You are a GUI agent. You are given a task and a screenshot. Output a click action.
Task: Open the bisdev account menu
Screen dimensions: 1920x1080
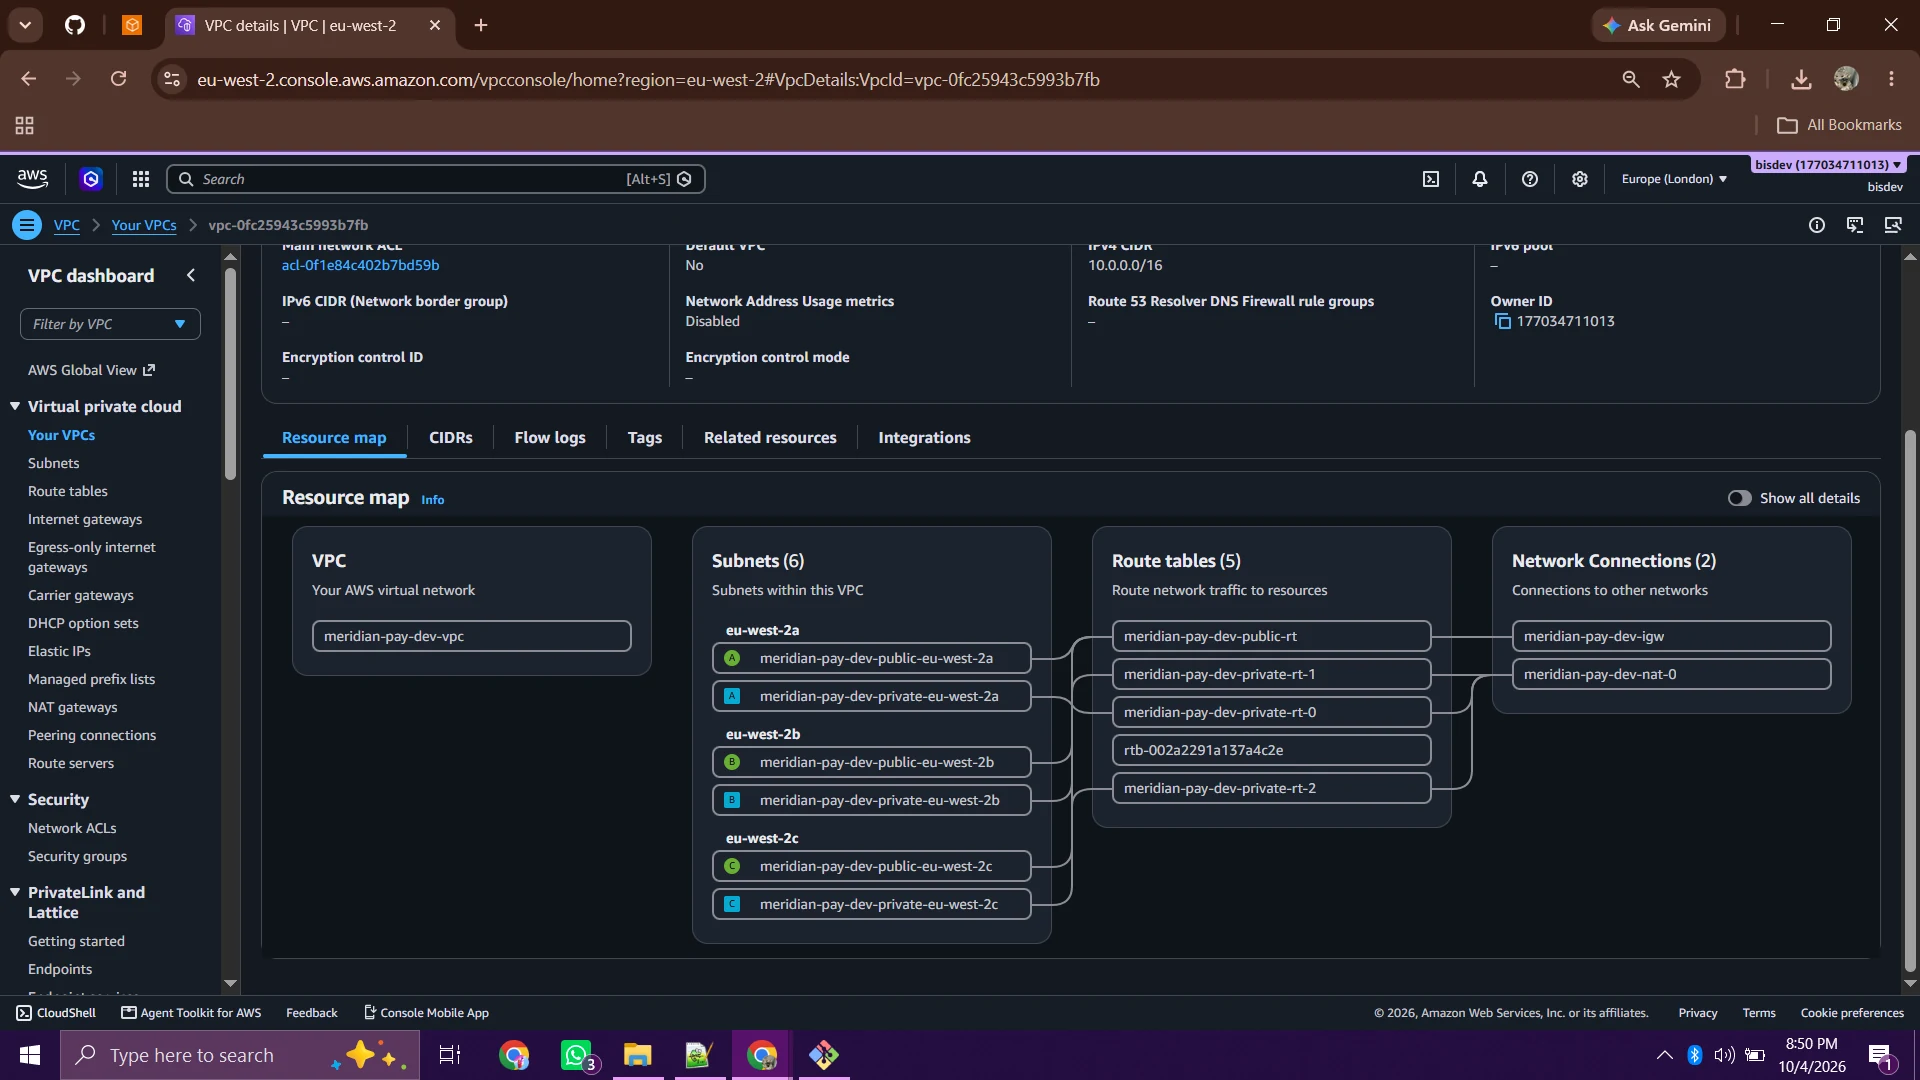point(1829,165)
